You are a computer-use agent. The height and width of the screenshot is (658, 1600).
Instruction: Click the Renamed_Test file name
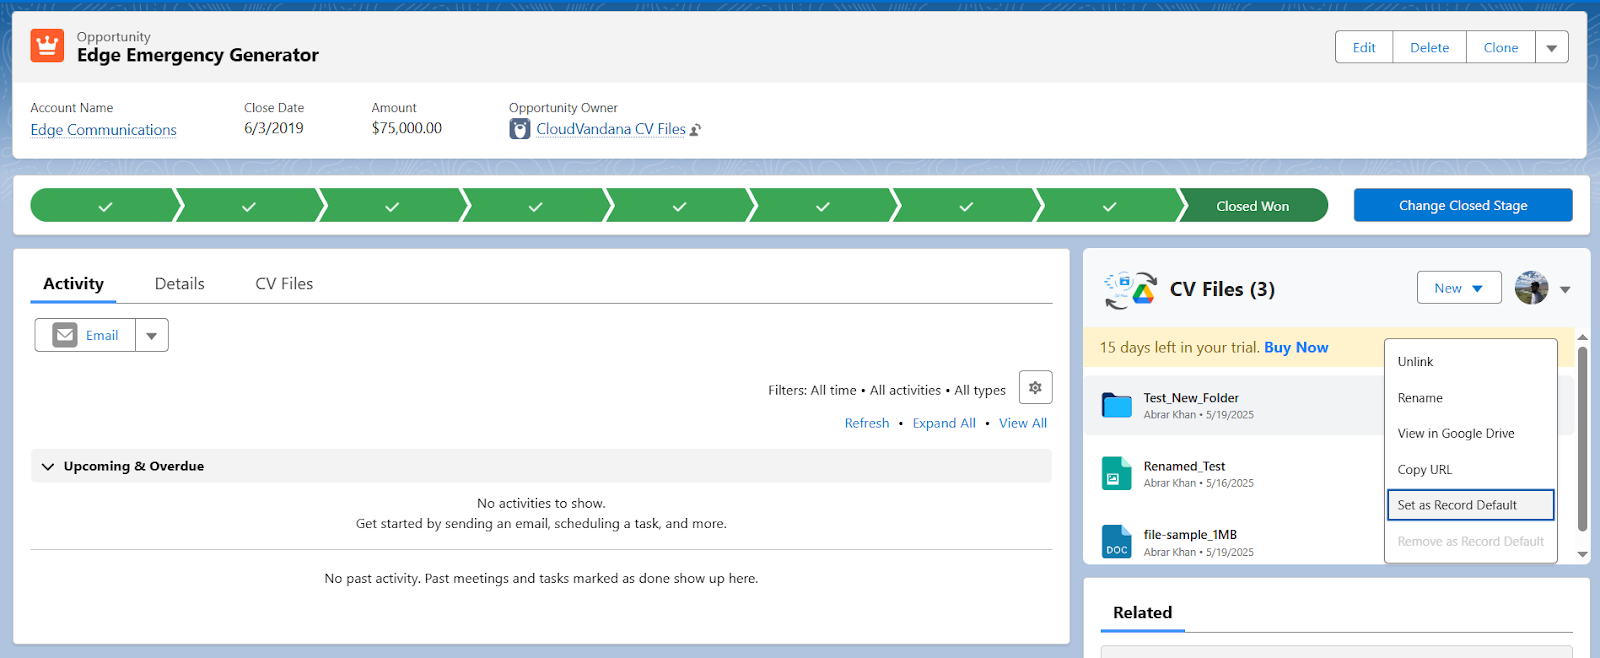[x=1184, y=466]
